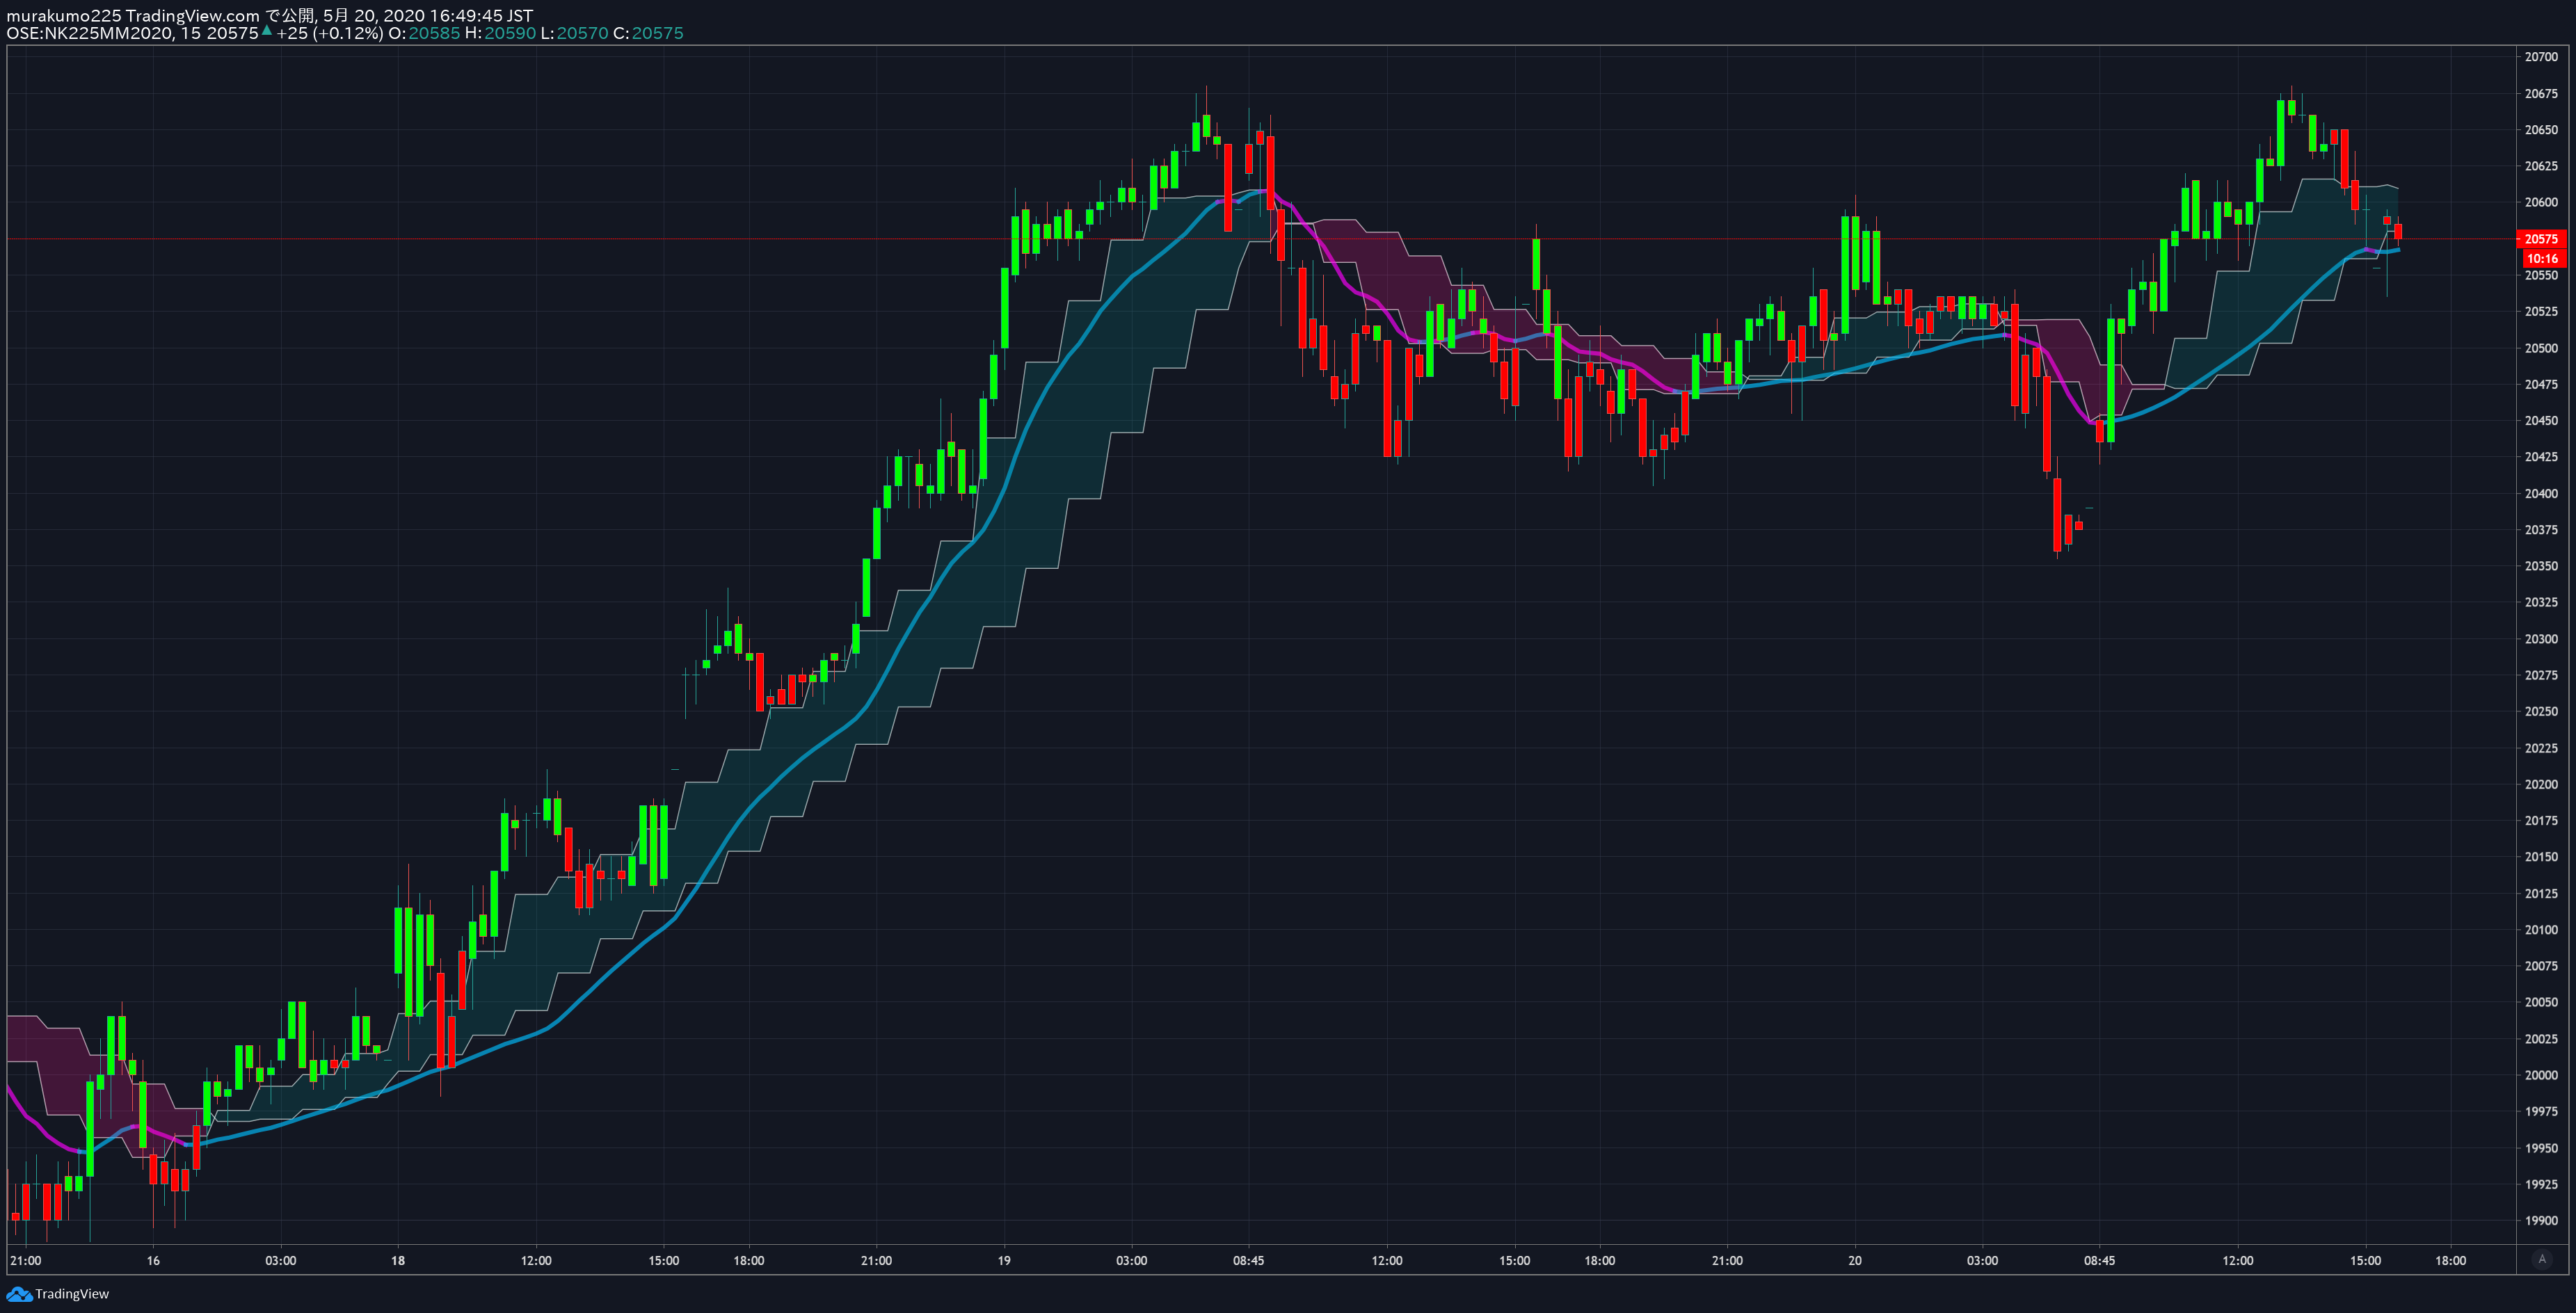Screen dimensions: 2576x1313
Task: Click the murakumo225 author name
Action: (x=64, y=16)
